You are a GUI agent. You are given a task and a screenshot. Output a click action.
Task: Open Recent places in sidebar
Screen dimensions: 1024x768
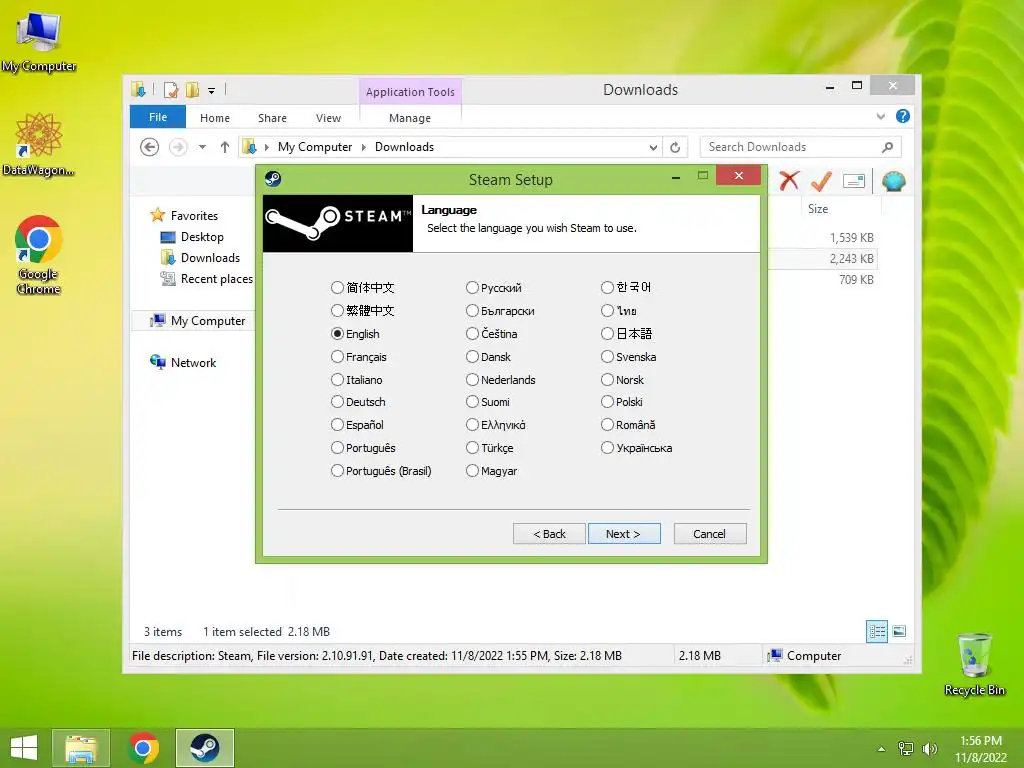(216, 279)
